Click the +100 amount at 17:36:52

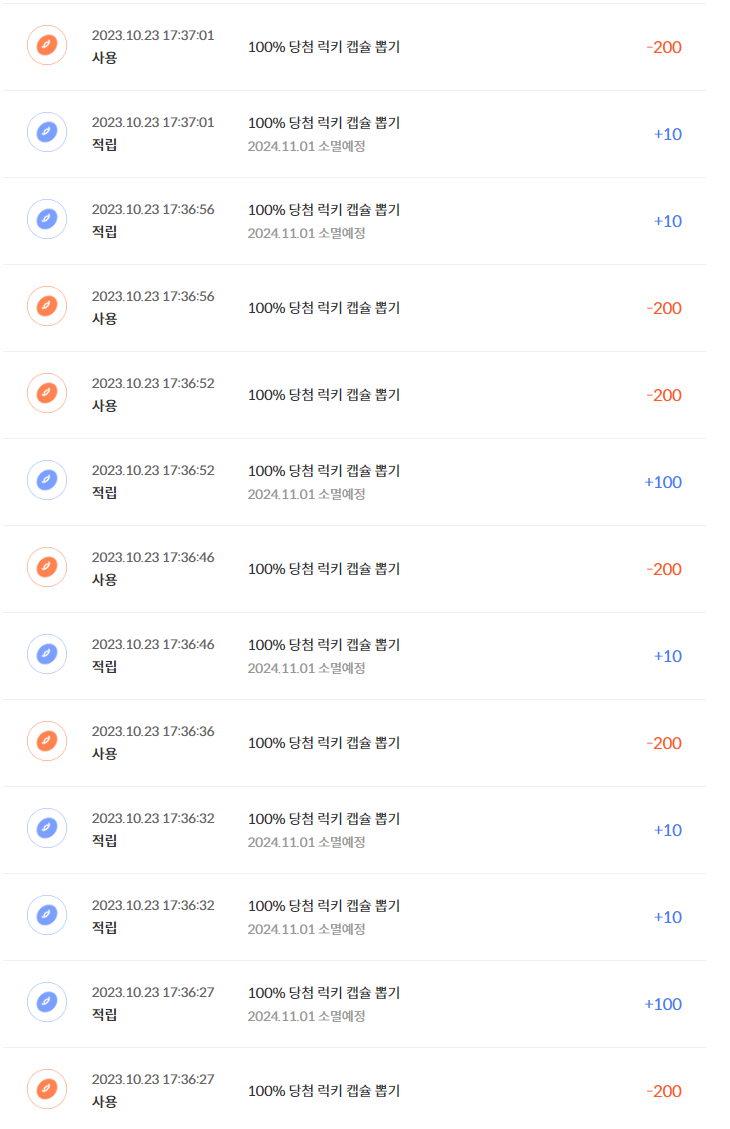pos(663,482)
